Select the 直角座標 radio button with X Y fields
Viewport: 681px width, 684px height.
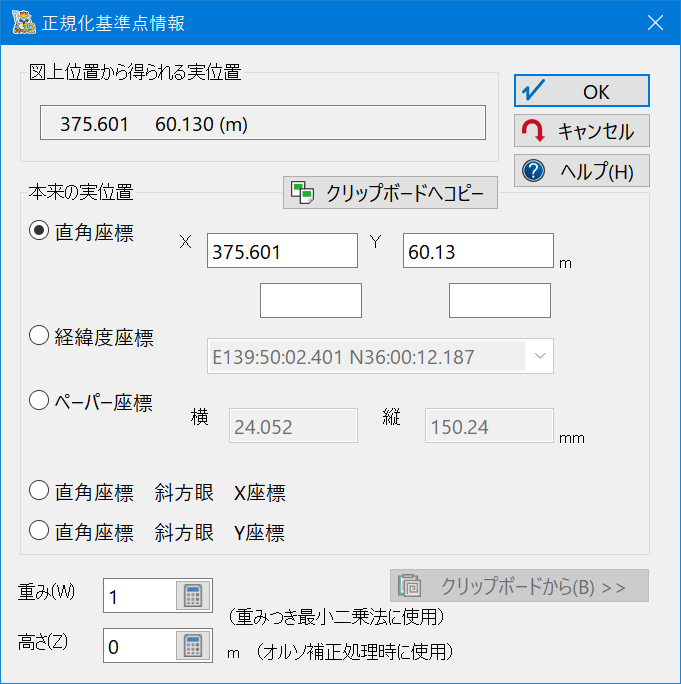coord(39,230)
